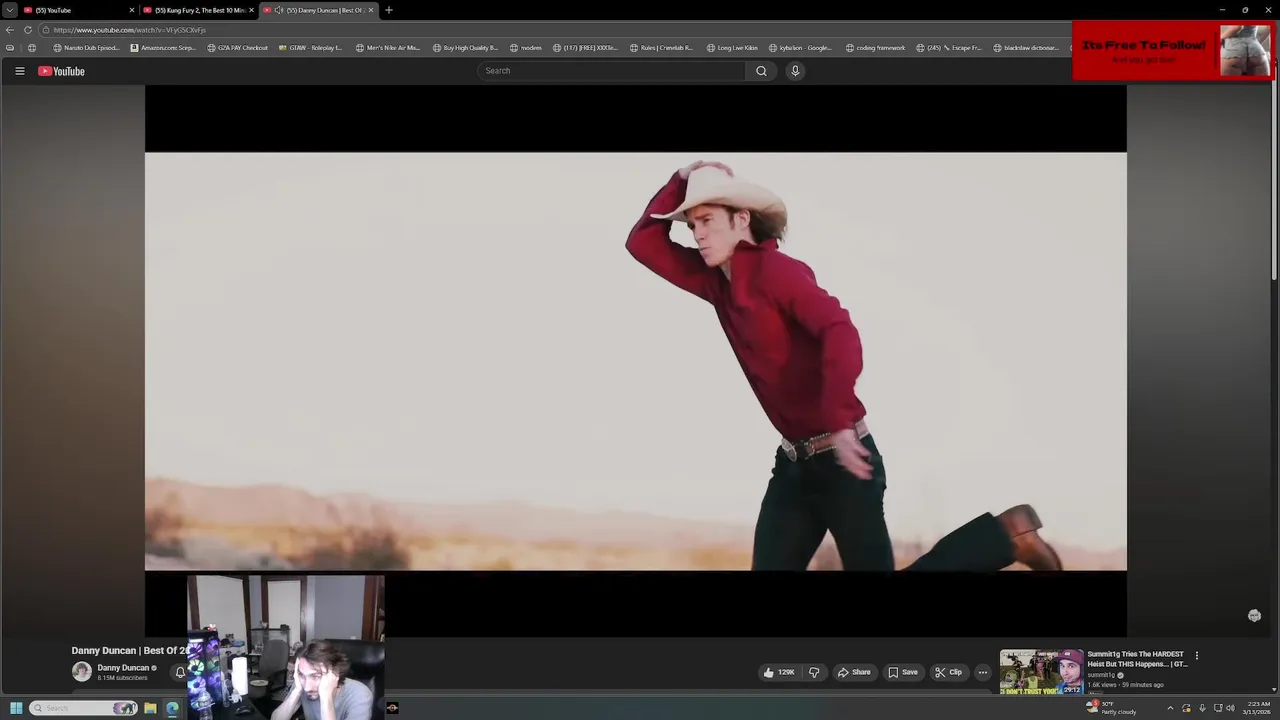Click the Danny Duncan video player
Viewport: 1280px width, 720px height.
635,361
